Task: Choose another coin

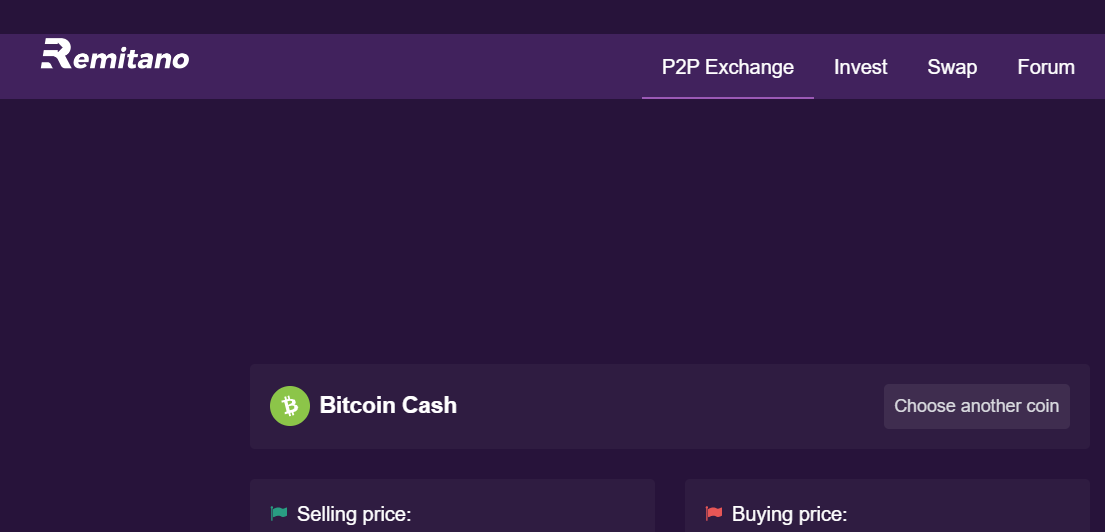Action: [x=977, y=407]
